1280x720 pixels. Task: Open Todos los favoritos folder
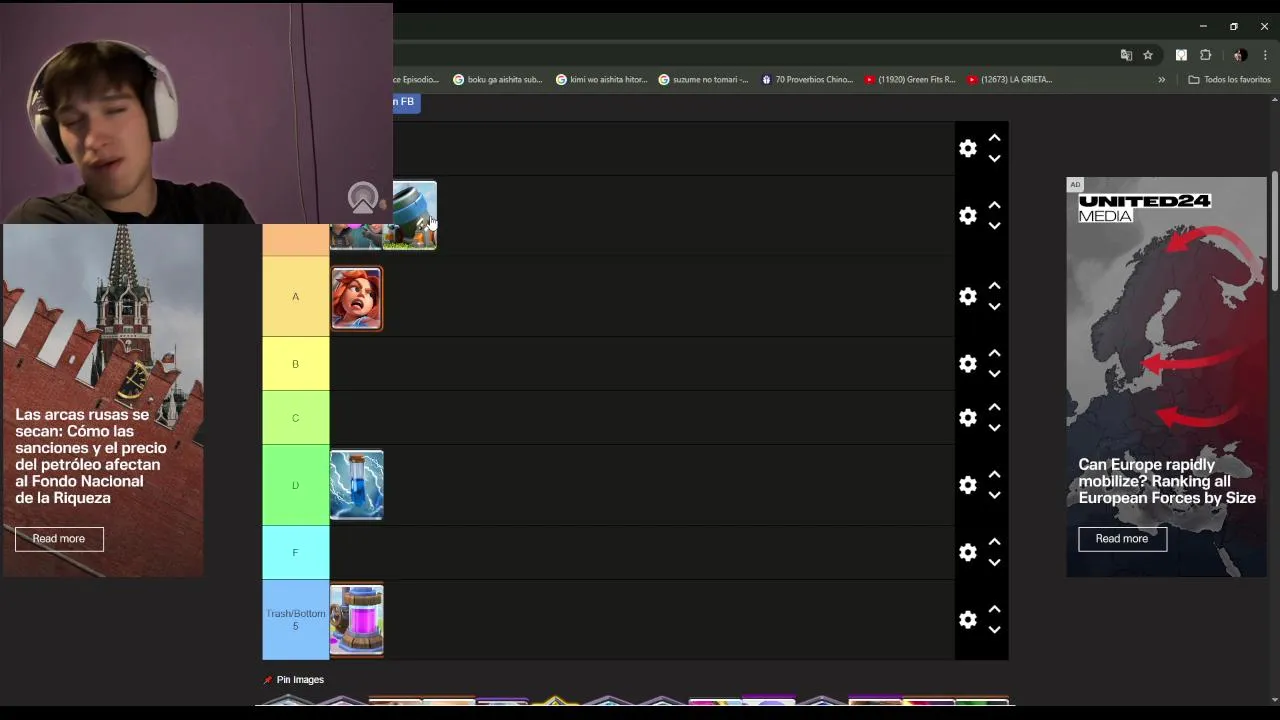1229,80
